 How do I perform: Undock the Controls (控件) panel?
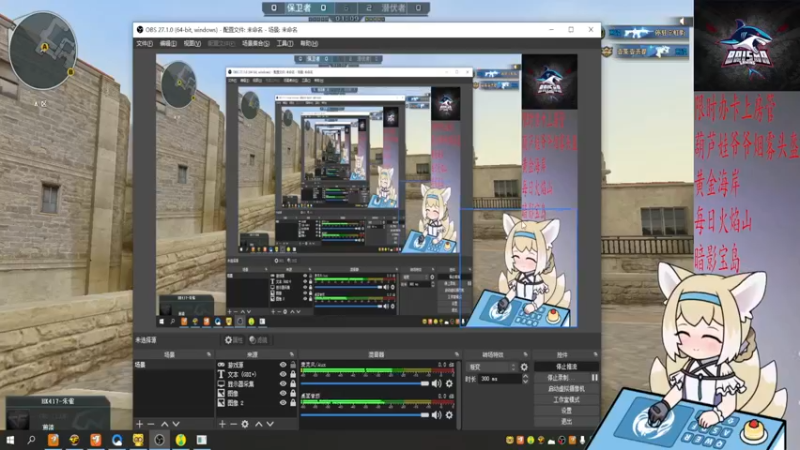point(595,354)
